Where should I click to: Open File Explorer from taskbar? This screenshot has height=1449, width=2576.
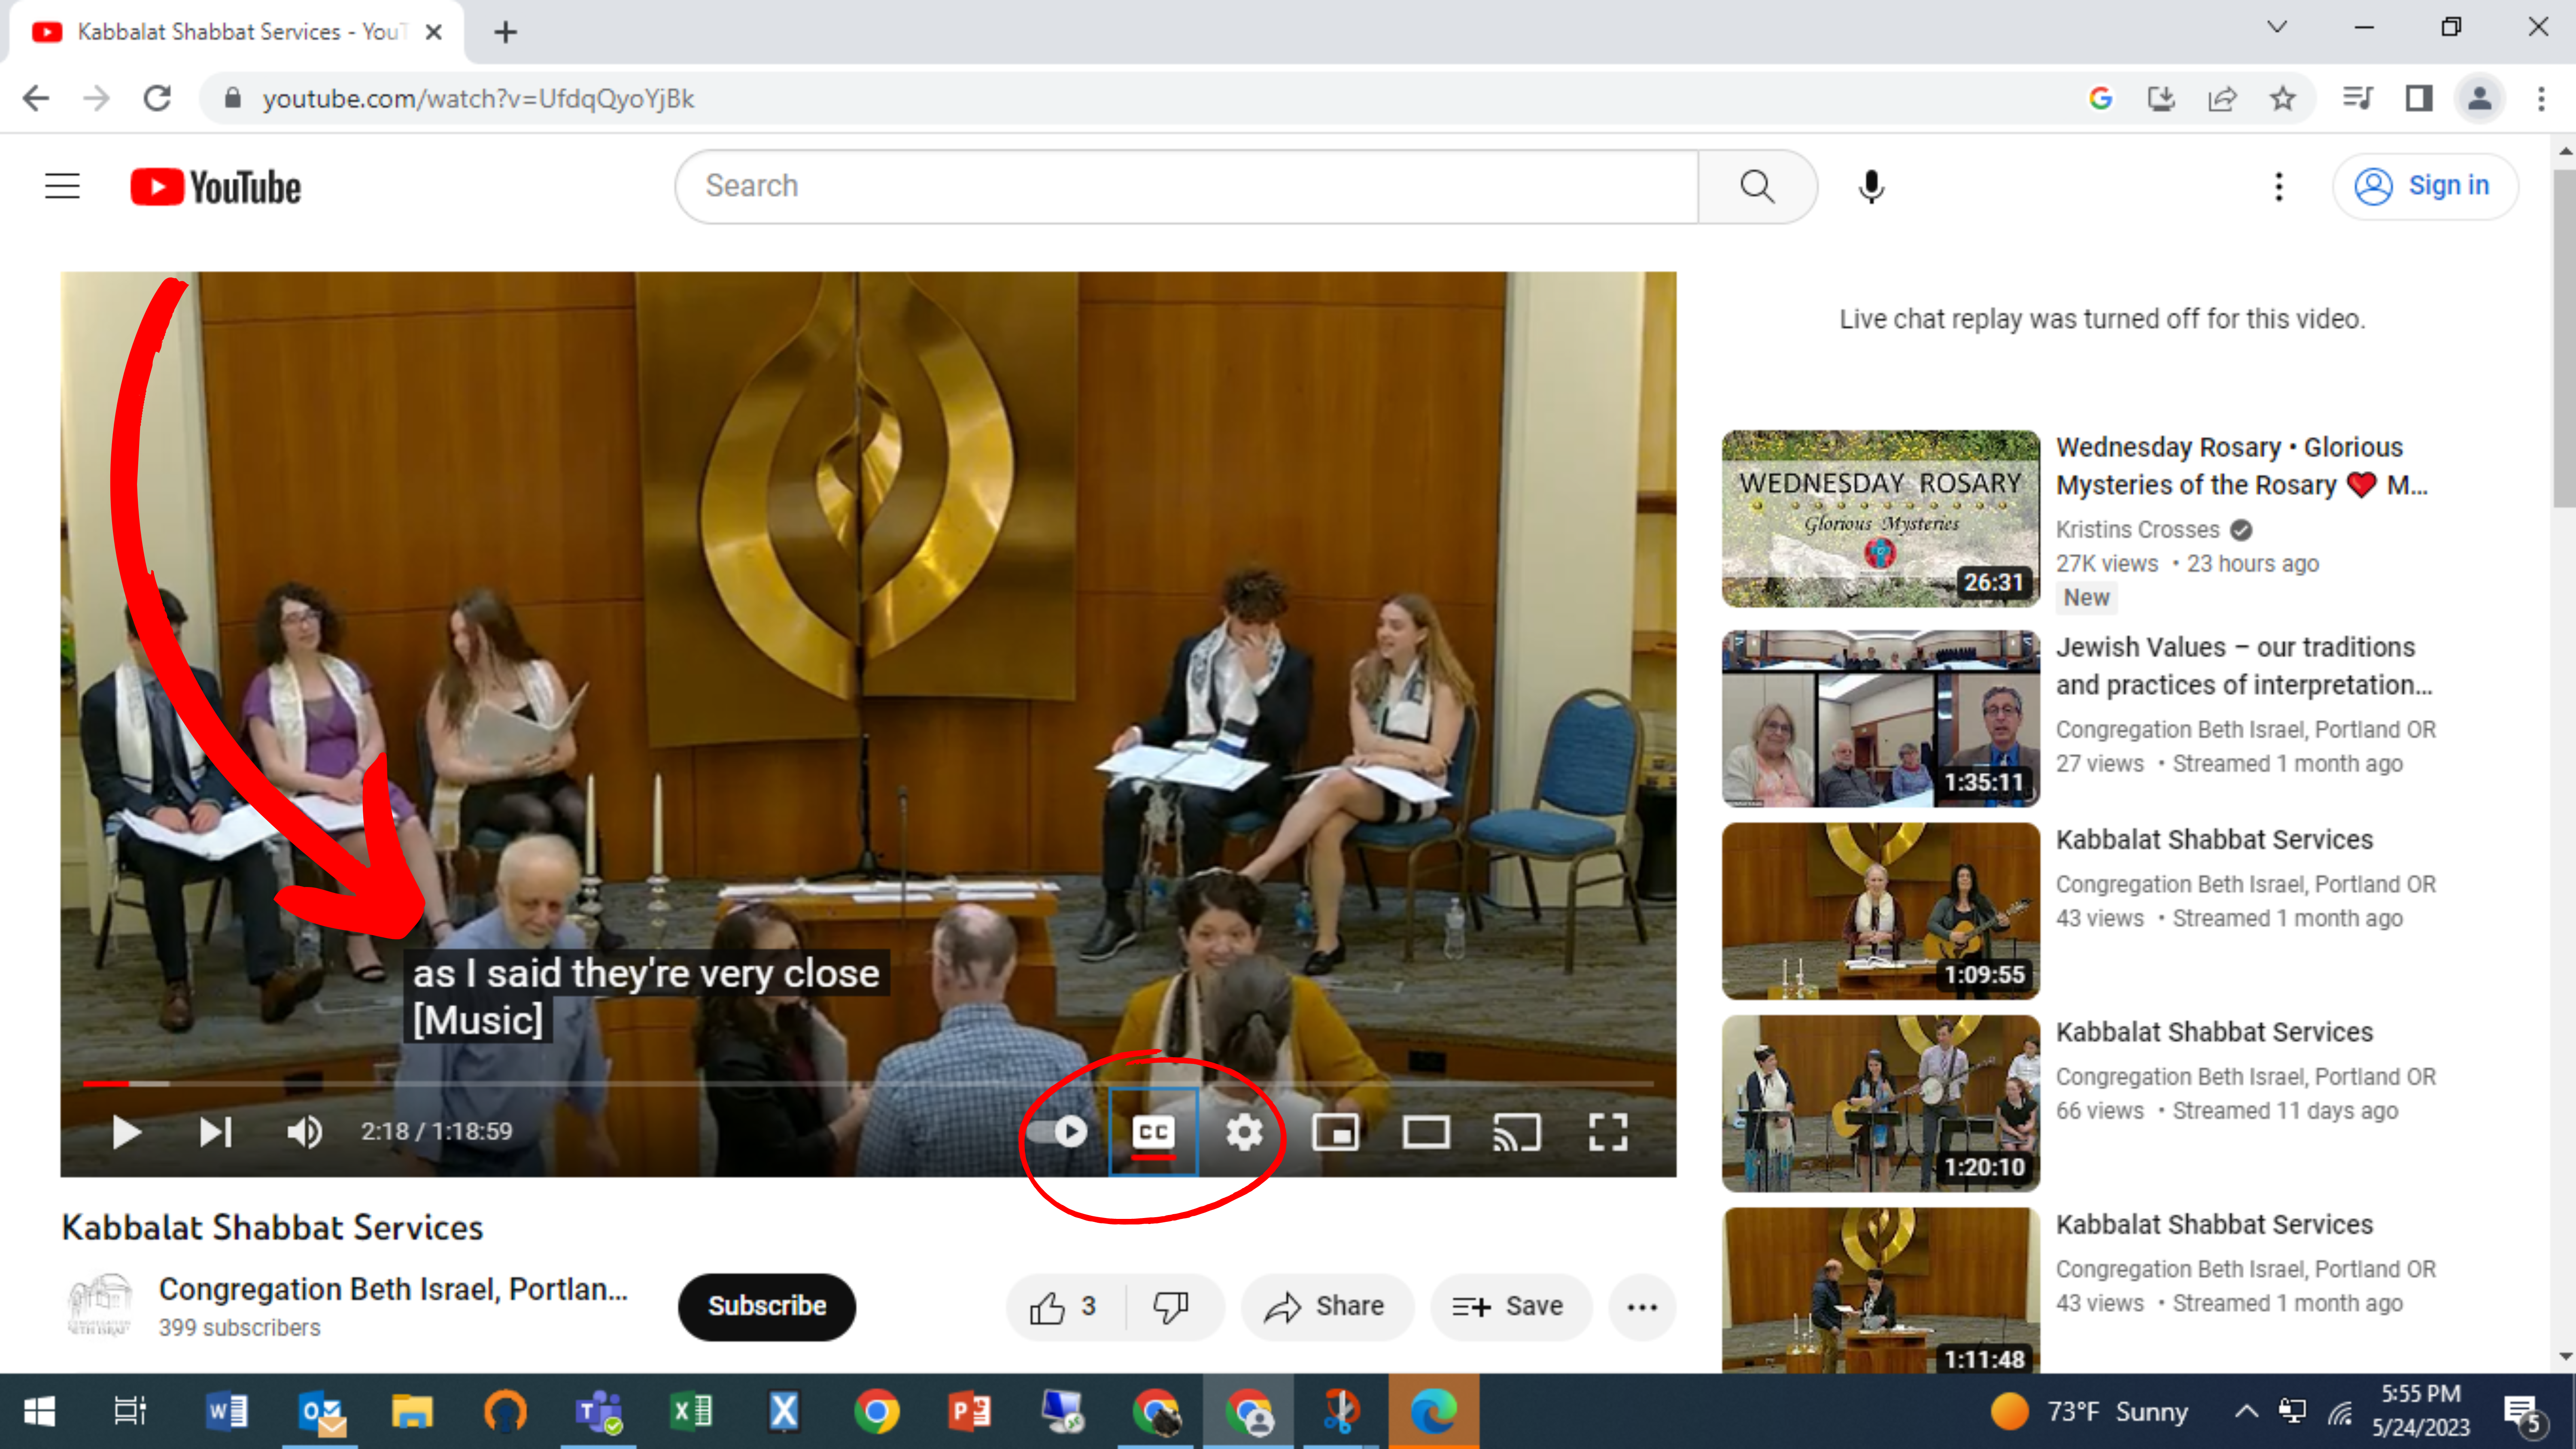(x=412, y=1411)
